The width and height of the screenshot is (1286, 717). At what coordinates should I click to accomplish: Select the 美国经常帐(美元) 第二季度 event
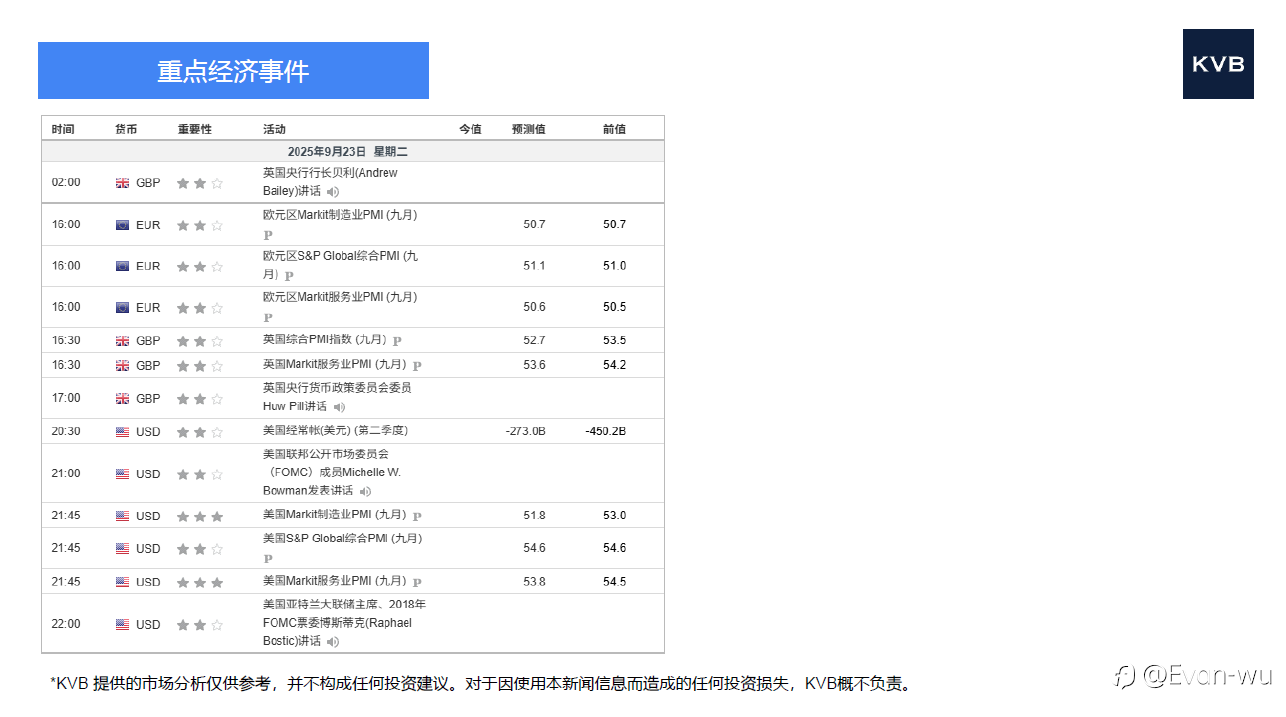tap(335, 431)
